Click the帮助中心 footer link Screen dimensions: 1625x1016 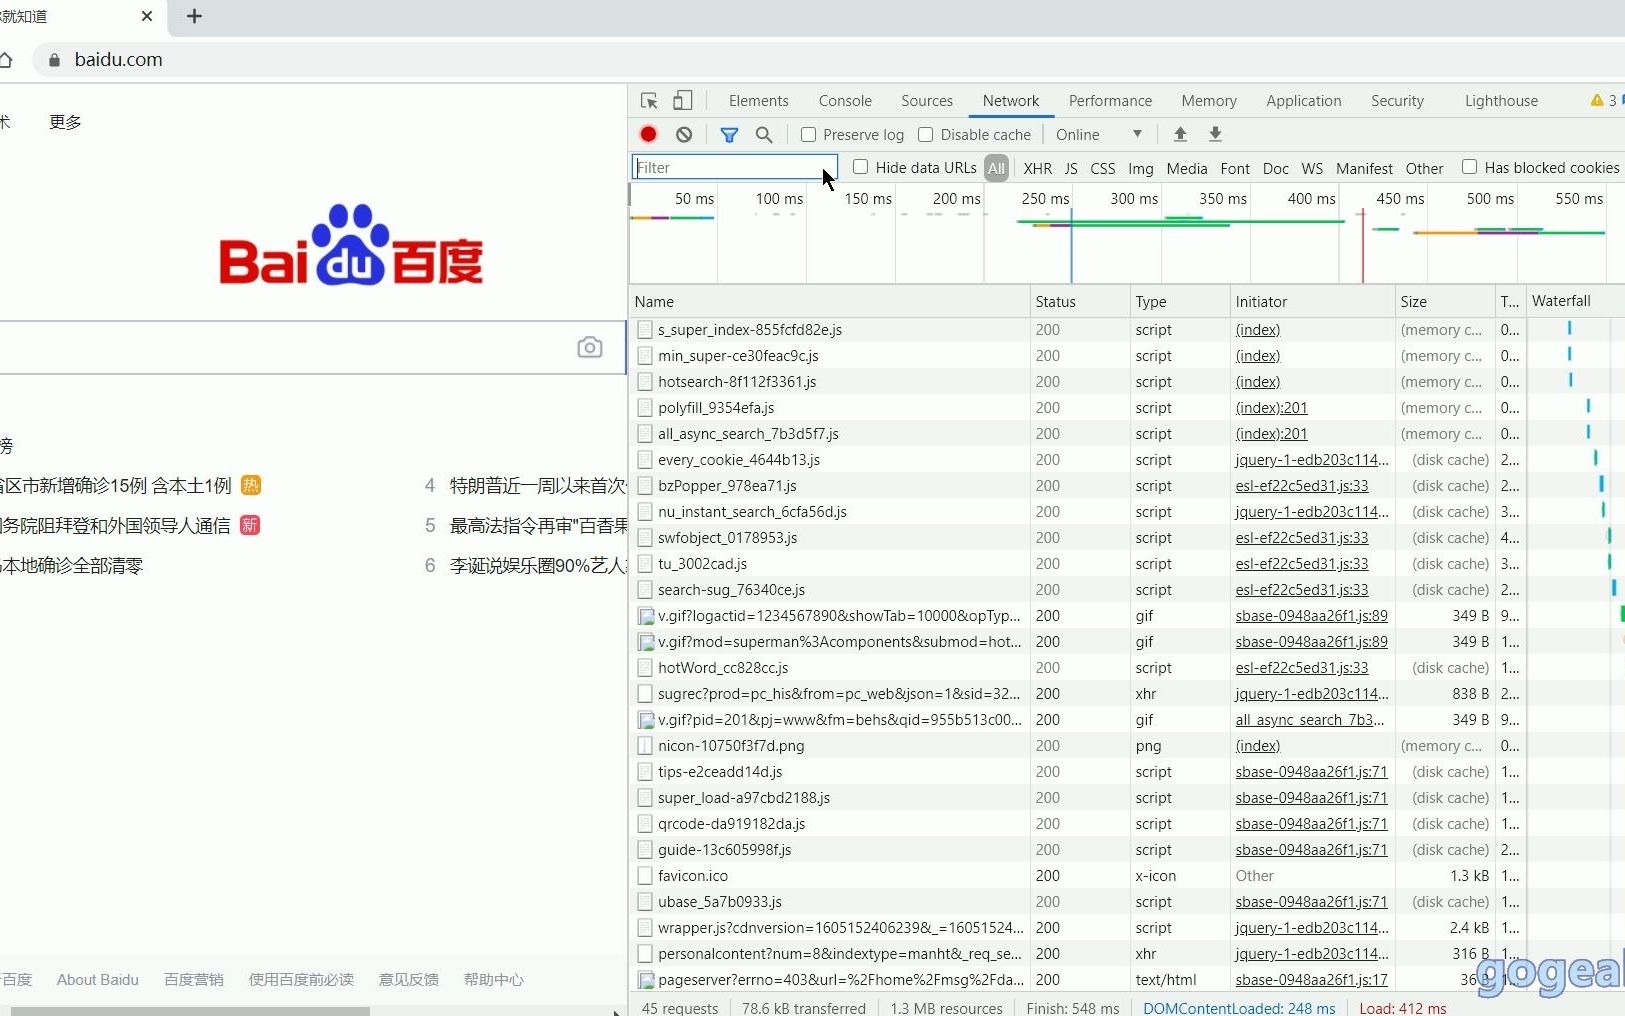(x=493, y=980)
